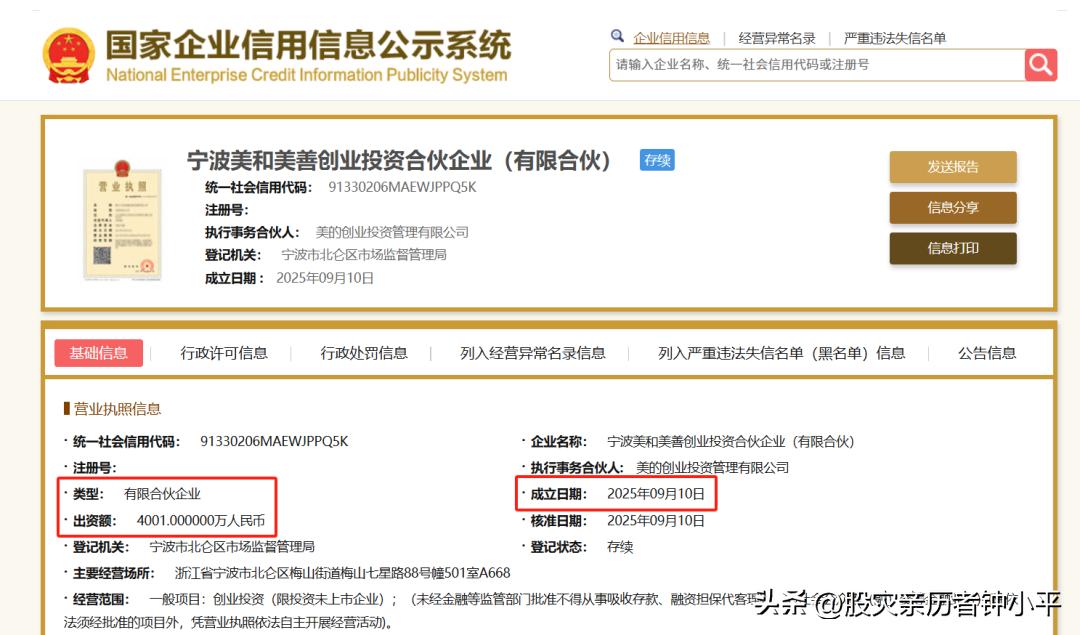Open the 行政许可信息 tab

(x=224, y=353)
